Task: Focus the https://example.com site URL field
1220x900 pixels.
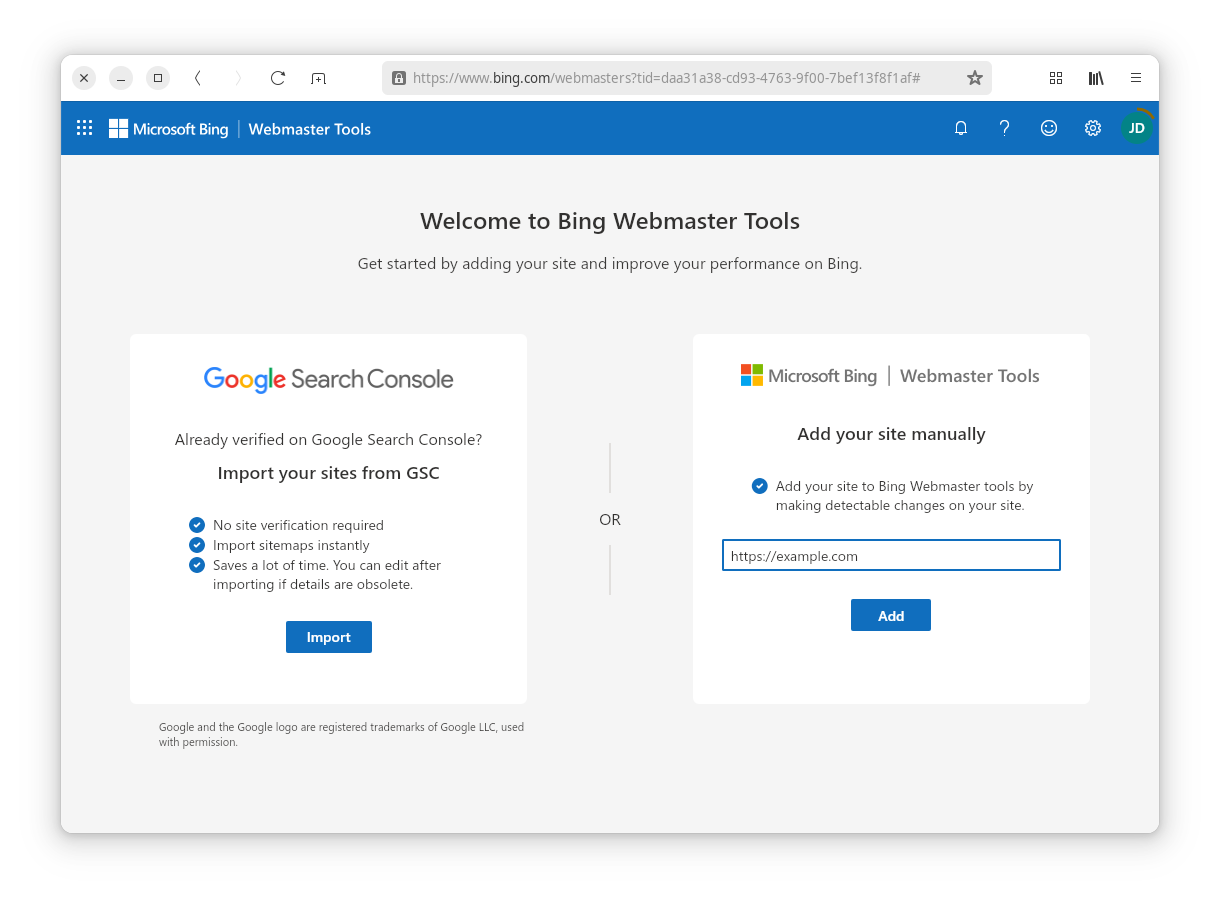Action: tap(891, 556)
